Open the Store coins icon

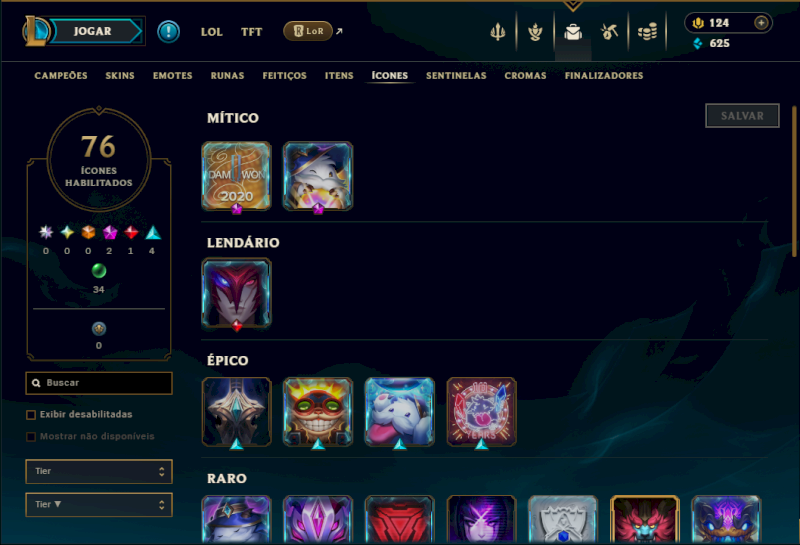(x=647, y=32)
